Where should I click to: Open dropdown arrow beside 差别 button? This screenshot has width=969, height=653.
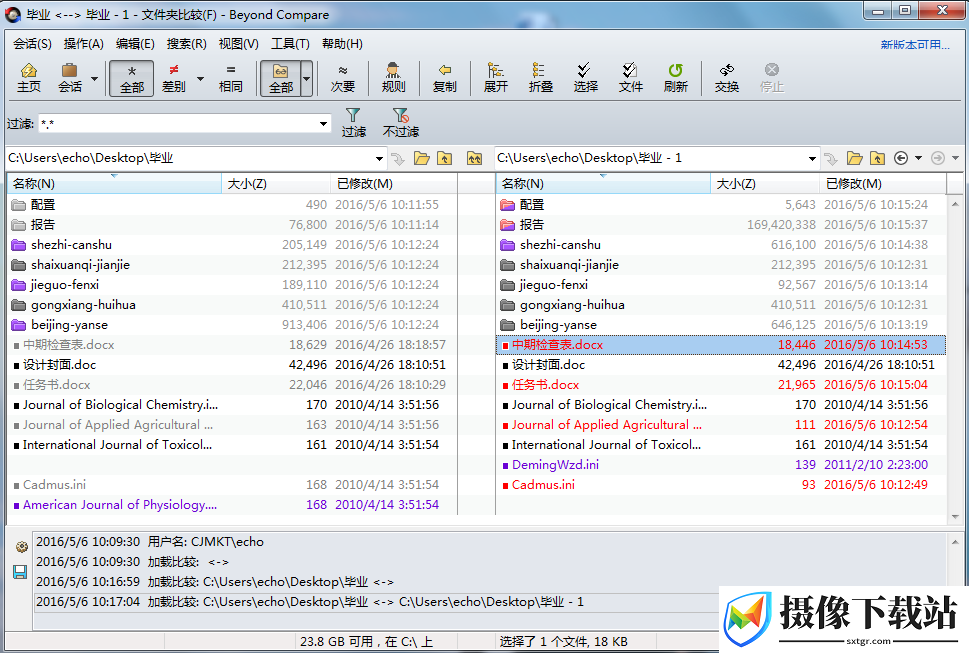pos(200,78)
